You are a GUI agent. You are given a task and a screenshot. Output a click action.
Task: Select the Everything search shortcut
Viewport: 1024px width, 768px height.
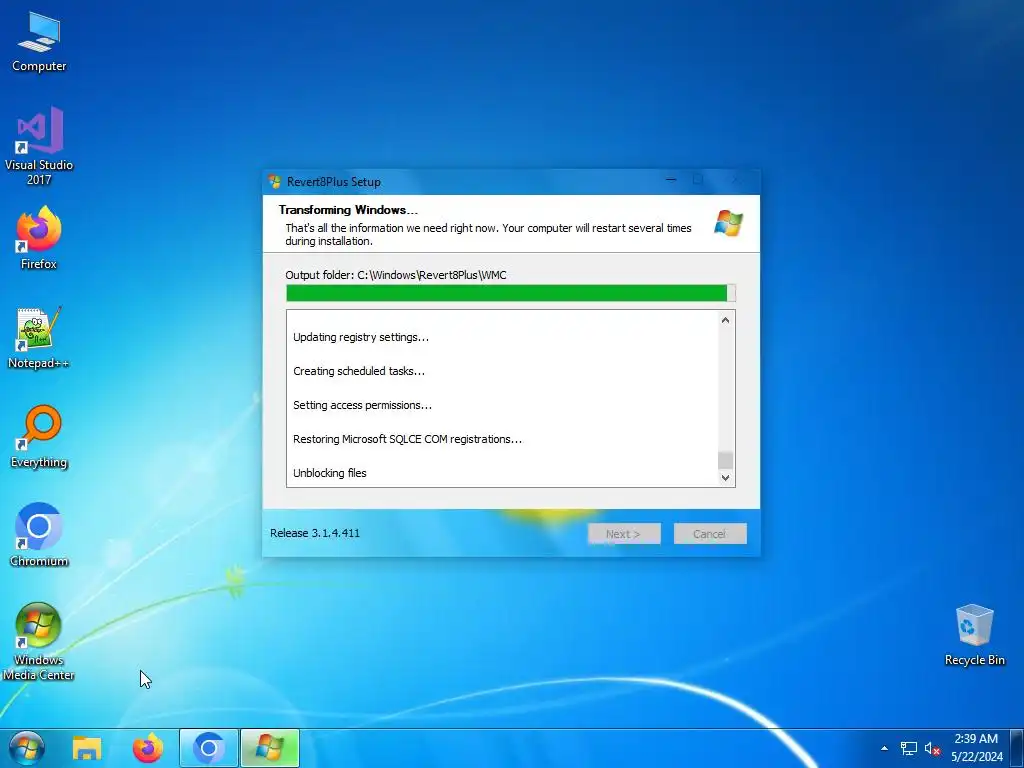coord(39,436)
